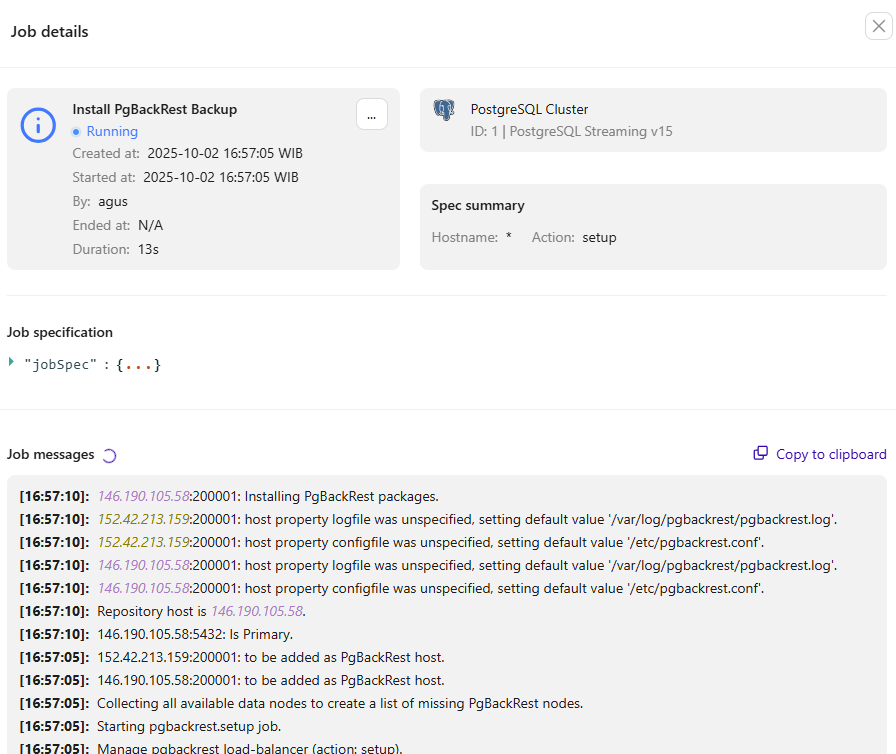896x754 pixels.
Task: Click the Running status text
Action: (x=112, y=132)
